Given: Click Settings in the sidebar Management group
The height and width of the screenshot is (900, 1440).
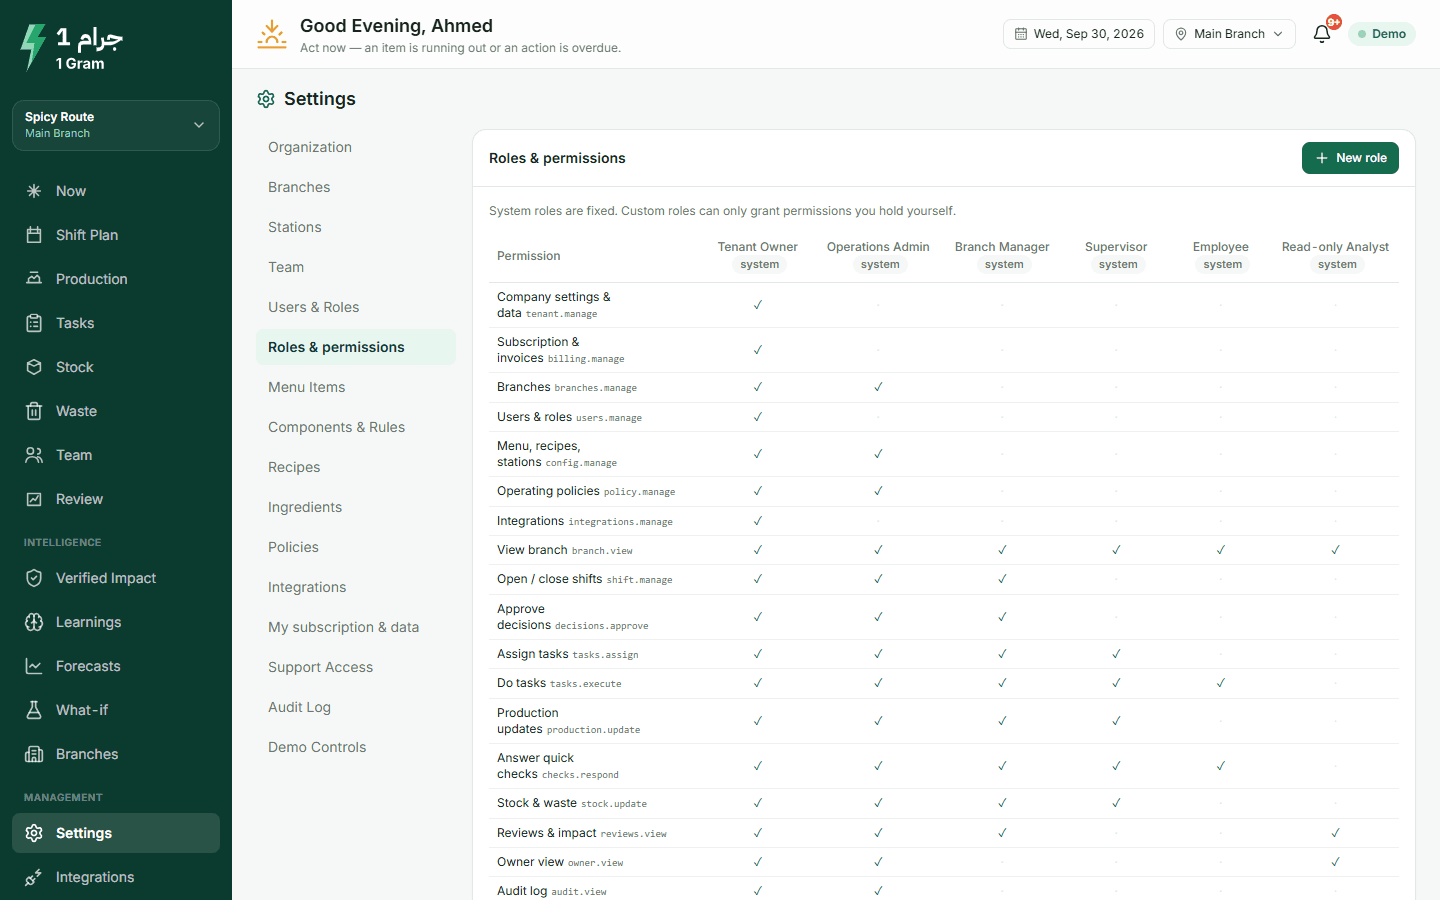Looking at the screenshot, I should (116, 833).
